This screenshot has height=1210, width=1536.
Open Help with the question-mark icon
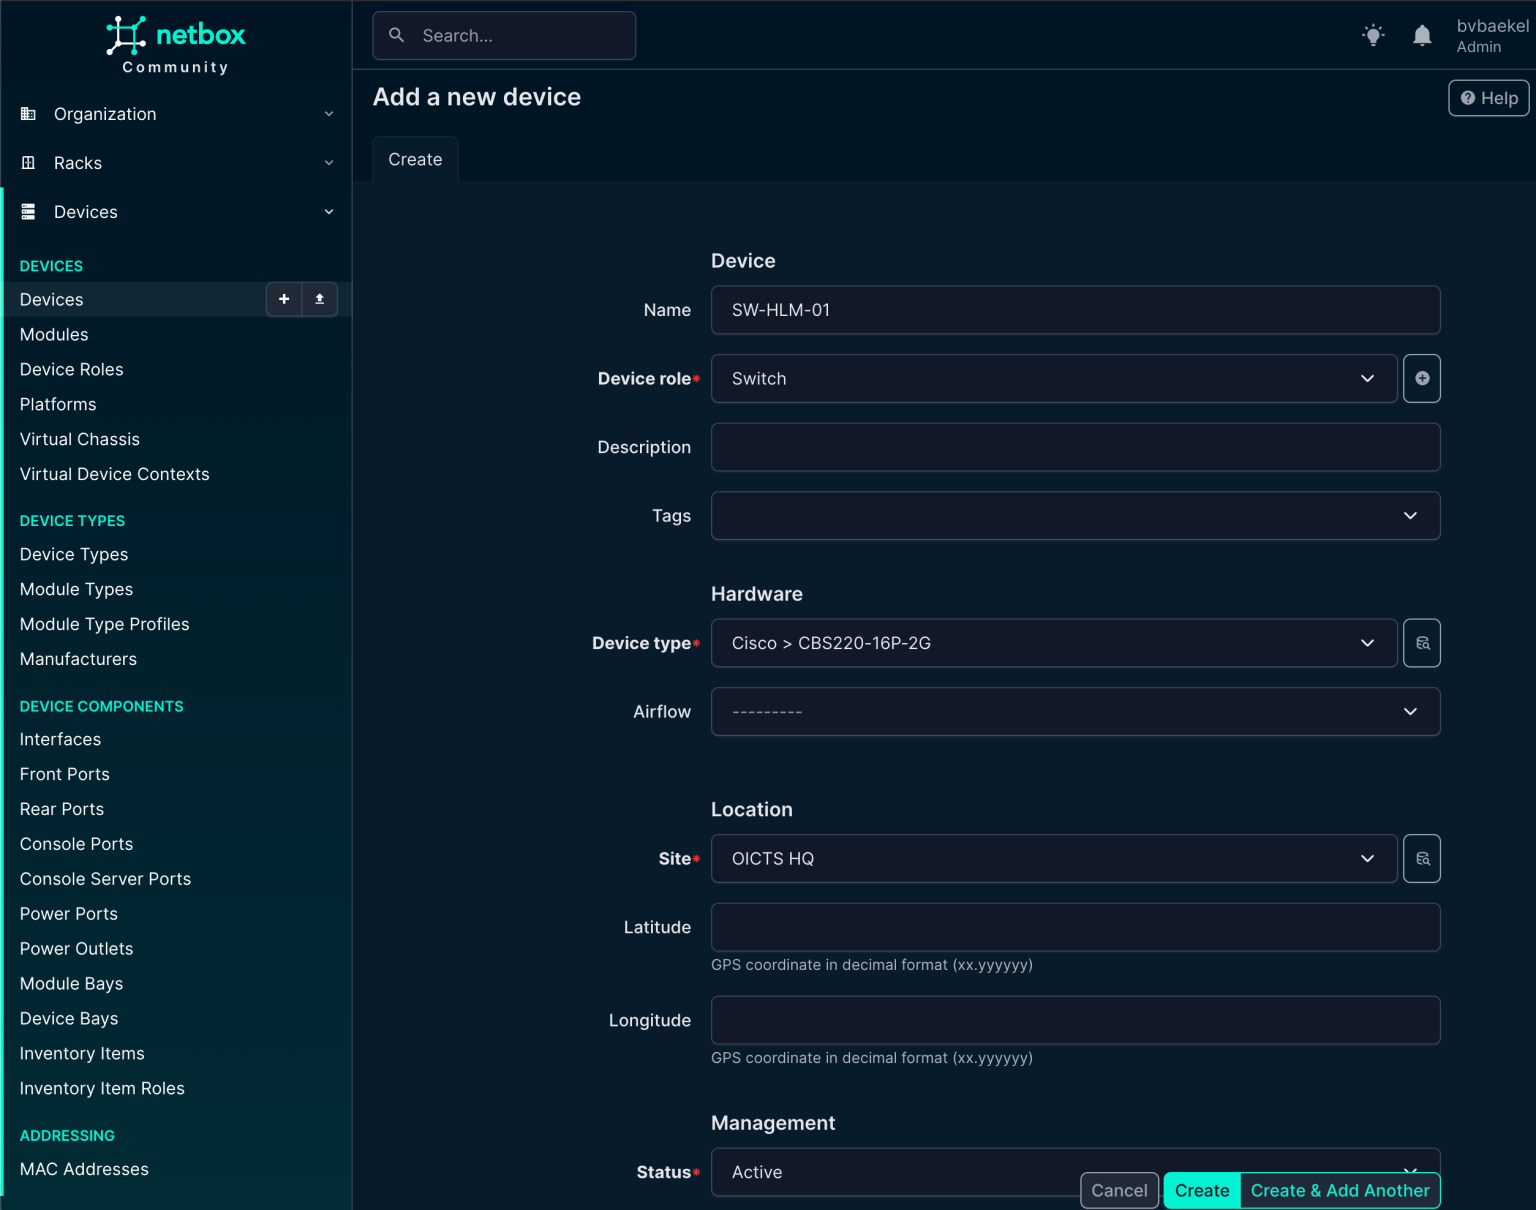[1488, 98]
